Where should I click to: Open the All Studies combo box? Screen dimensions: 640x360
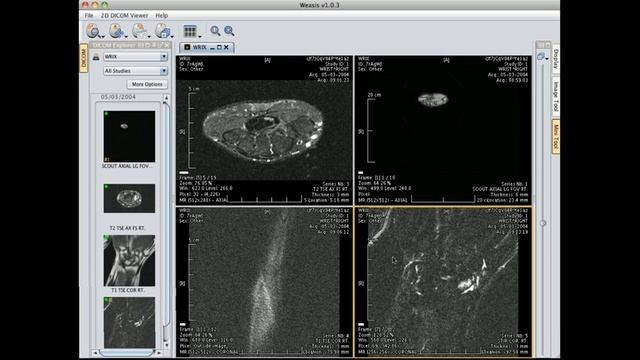135,71
